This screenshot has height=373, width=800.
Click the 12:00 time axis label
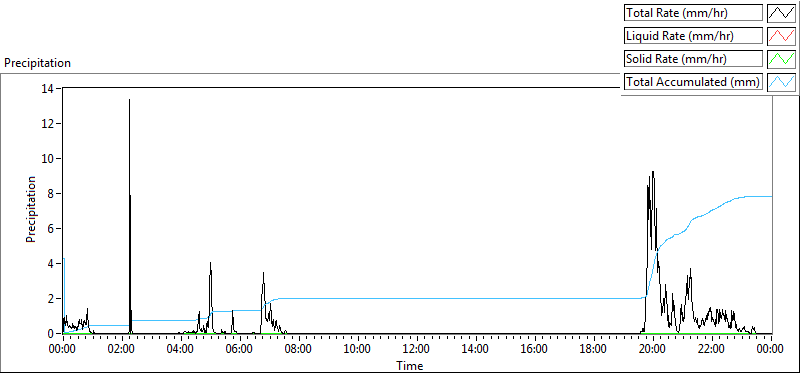417,349
